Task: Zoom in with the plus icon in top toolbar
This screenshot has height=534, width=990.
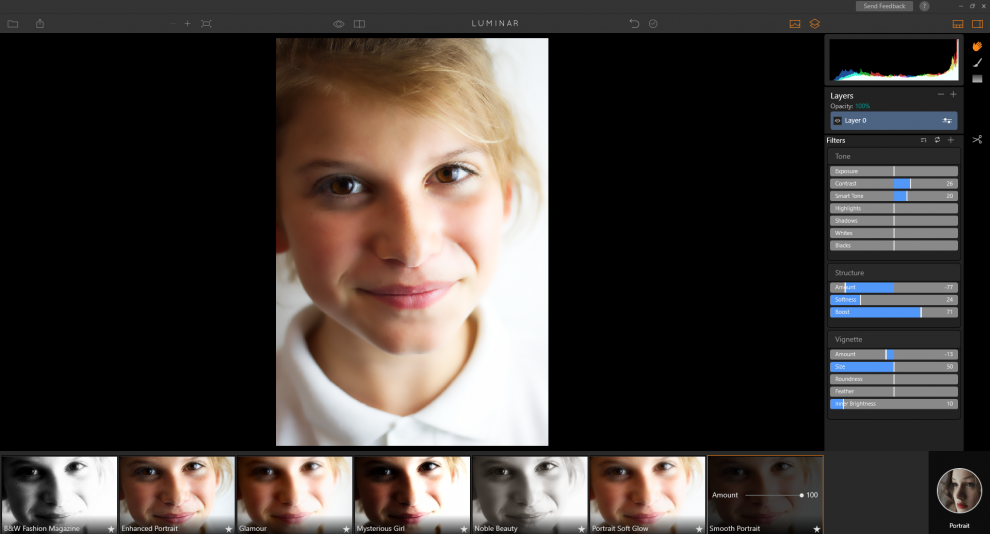Action: [188, 23]
